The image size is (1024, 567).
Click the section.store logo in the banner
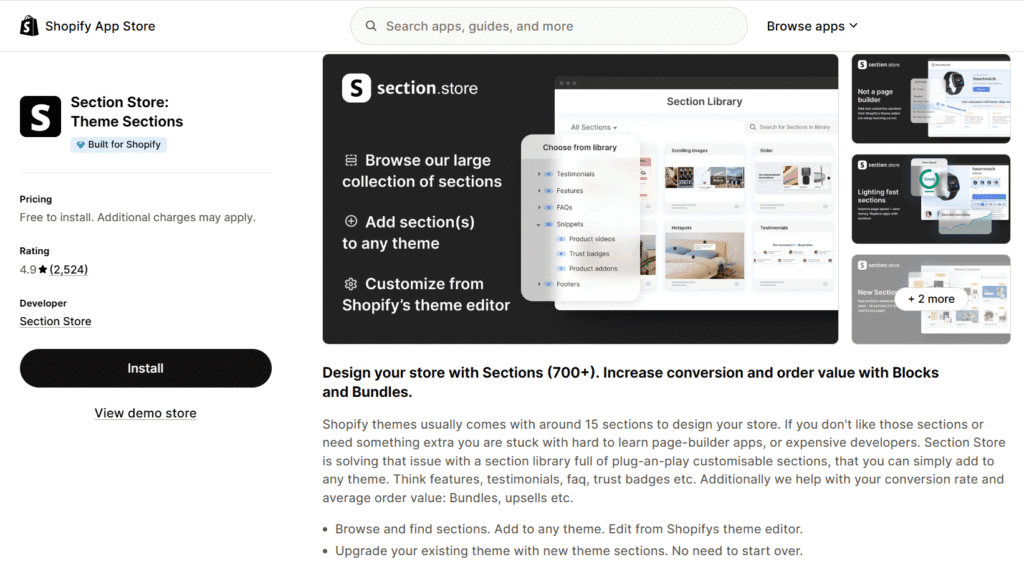tap(410, 88)
